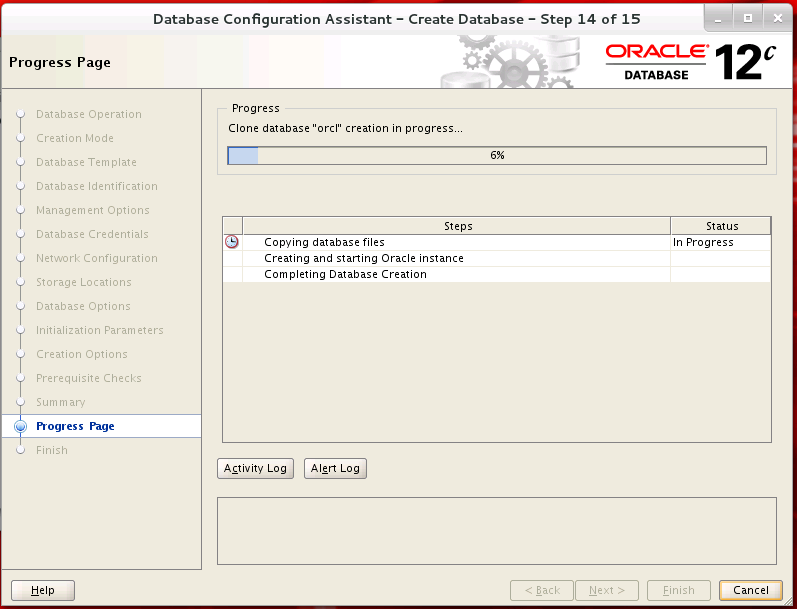
Task: Click the Status column header
Action: 721,226
